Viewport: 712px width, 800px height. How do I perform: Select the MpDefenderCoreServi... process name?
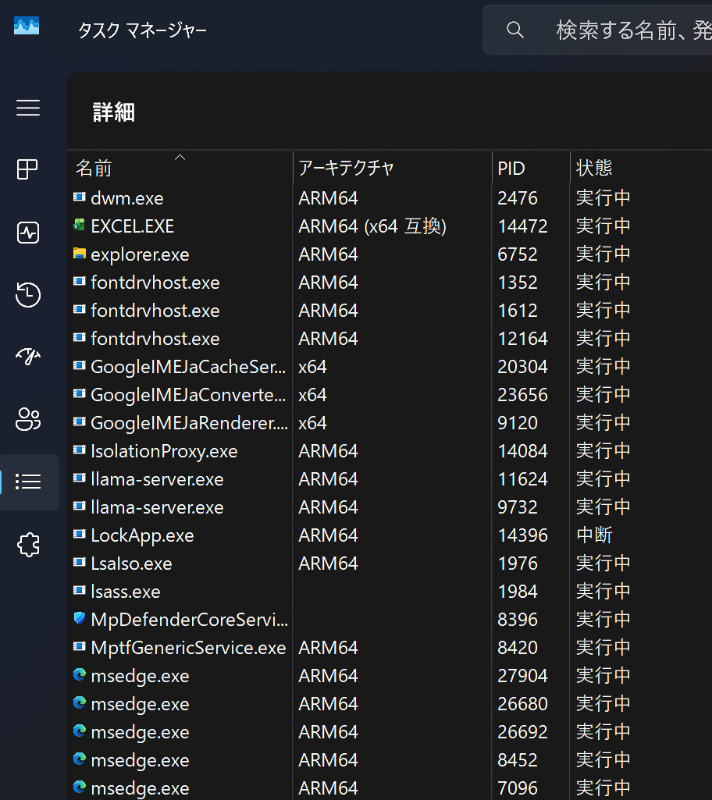point(189,619)
